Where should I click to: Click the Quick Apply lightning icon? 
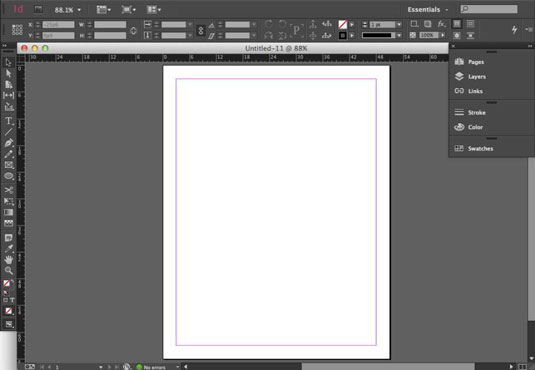[515, 30]
